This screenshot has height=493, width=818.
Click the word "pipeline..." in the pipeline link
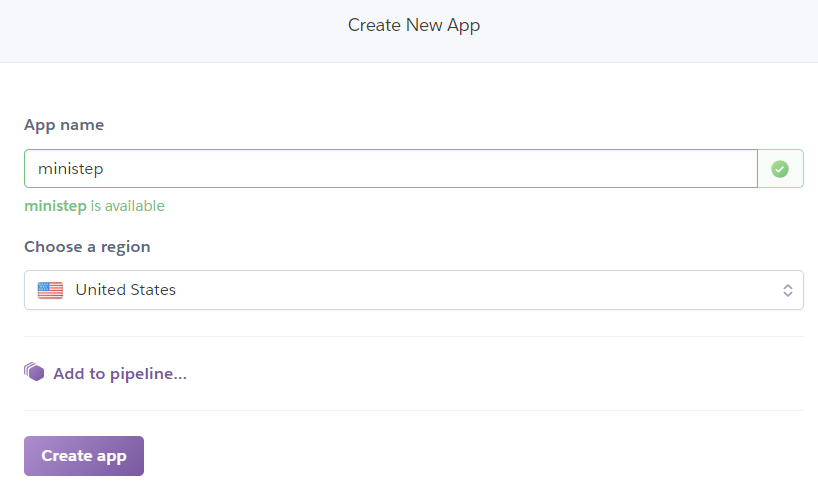tap(149, 374)
